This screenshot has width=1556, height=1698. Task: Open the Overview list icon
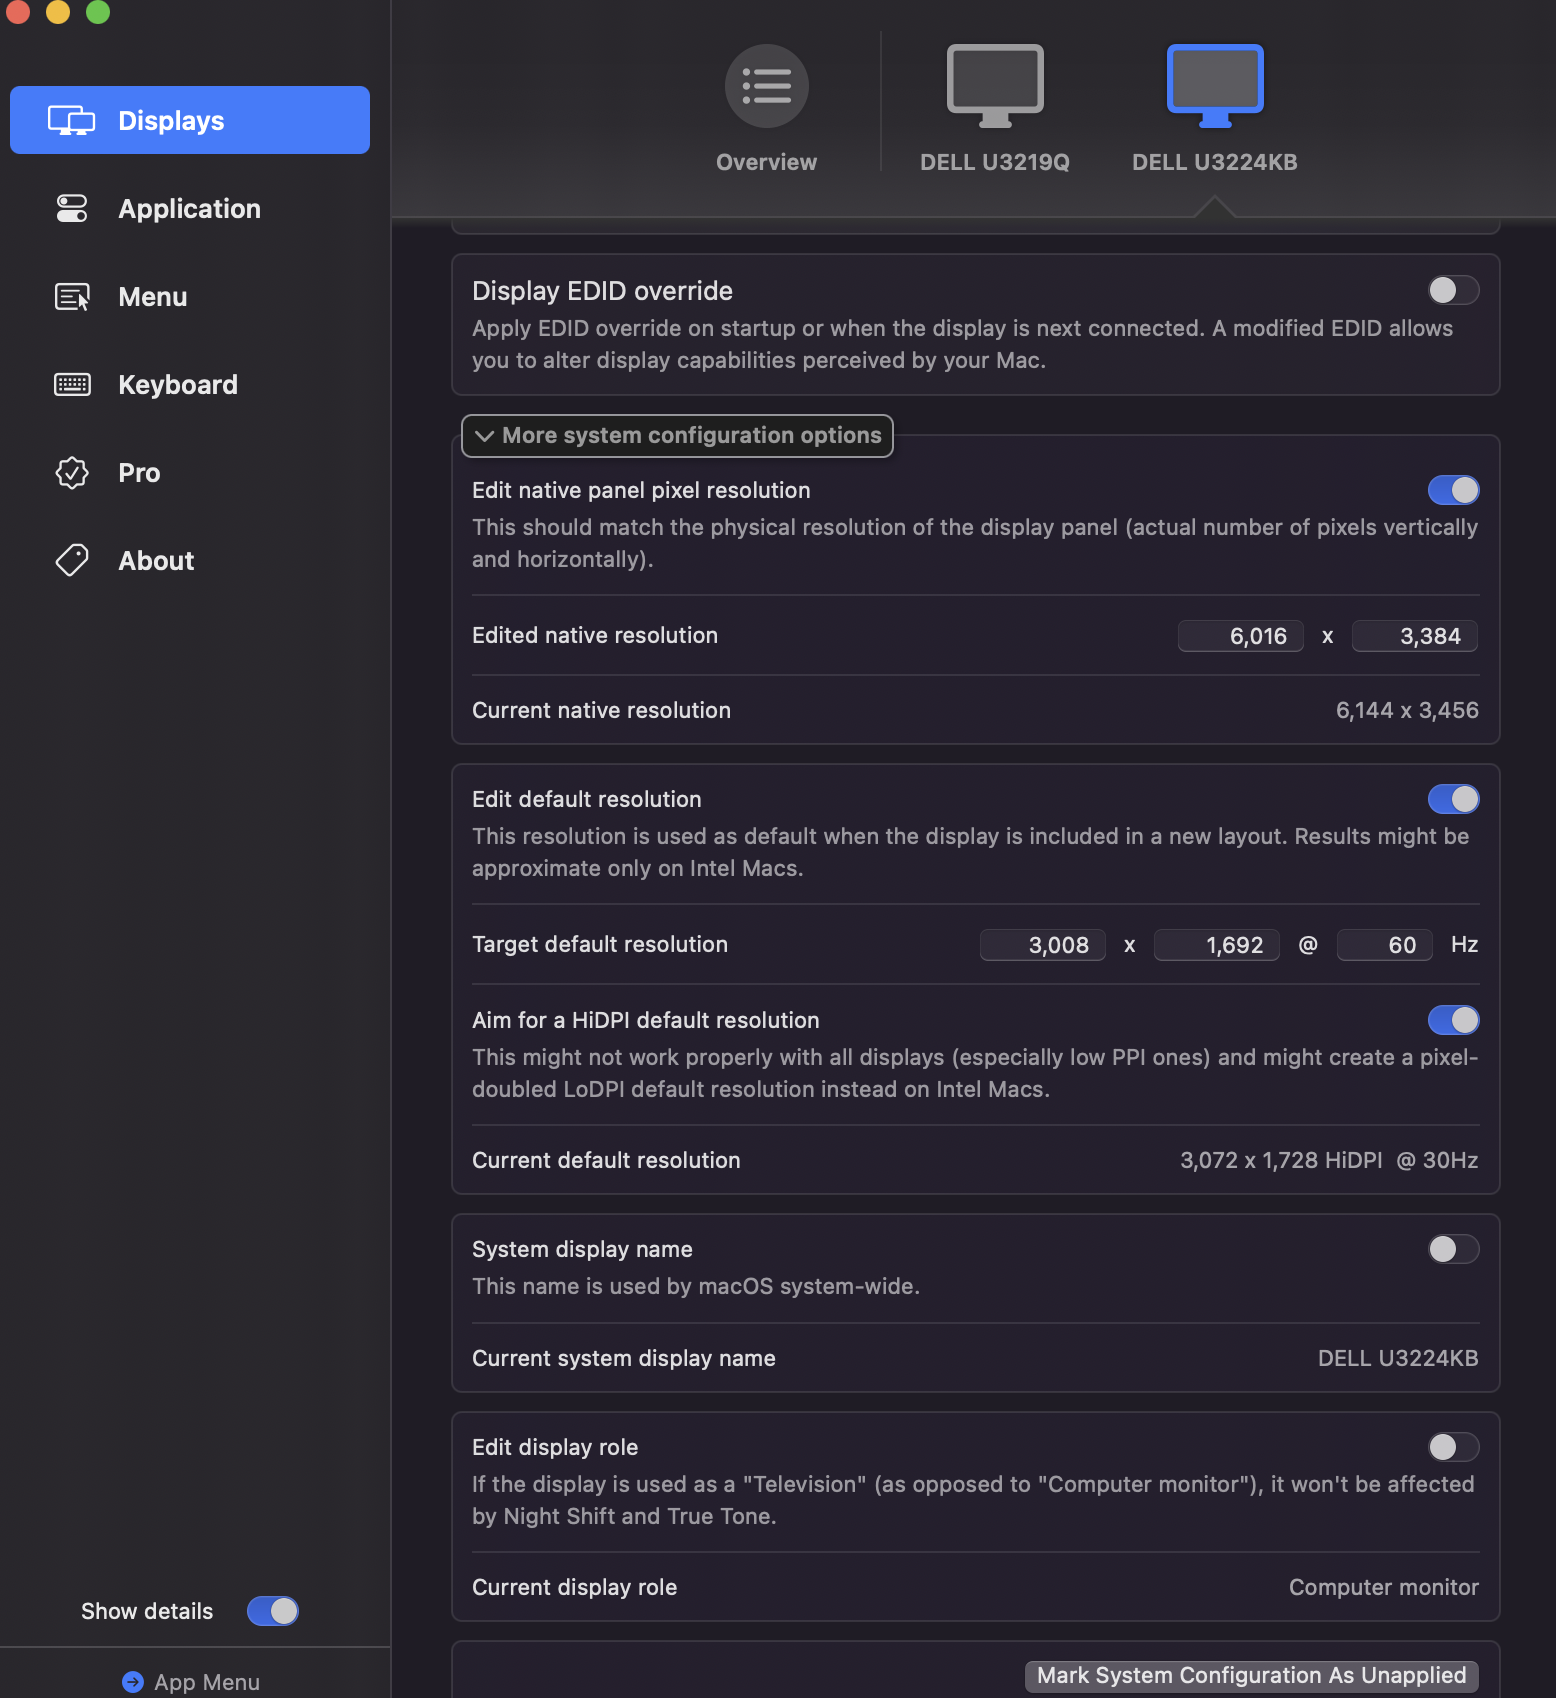point(766,86)
